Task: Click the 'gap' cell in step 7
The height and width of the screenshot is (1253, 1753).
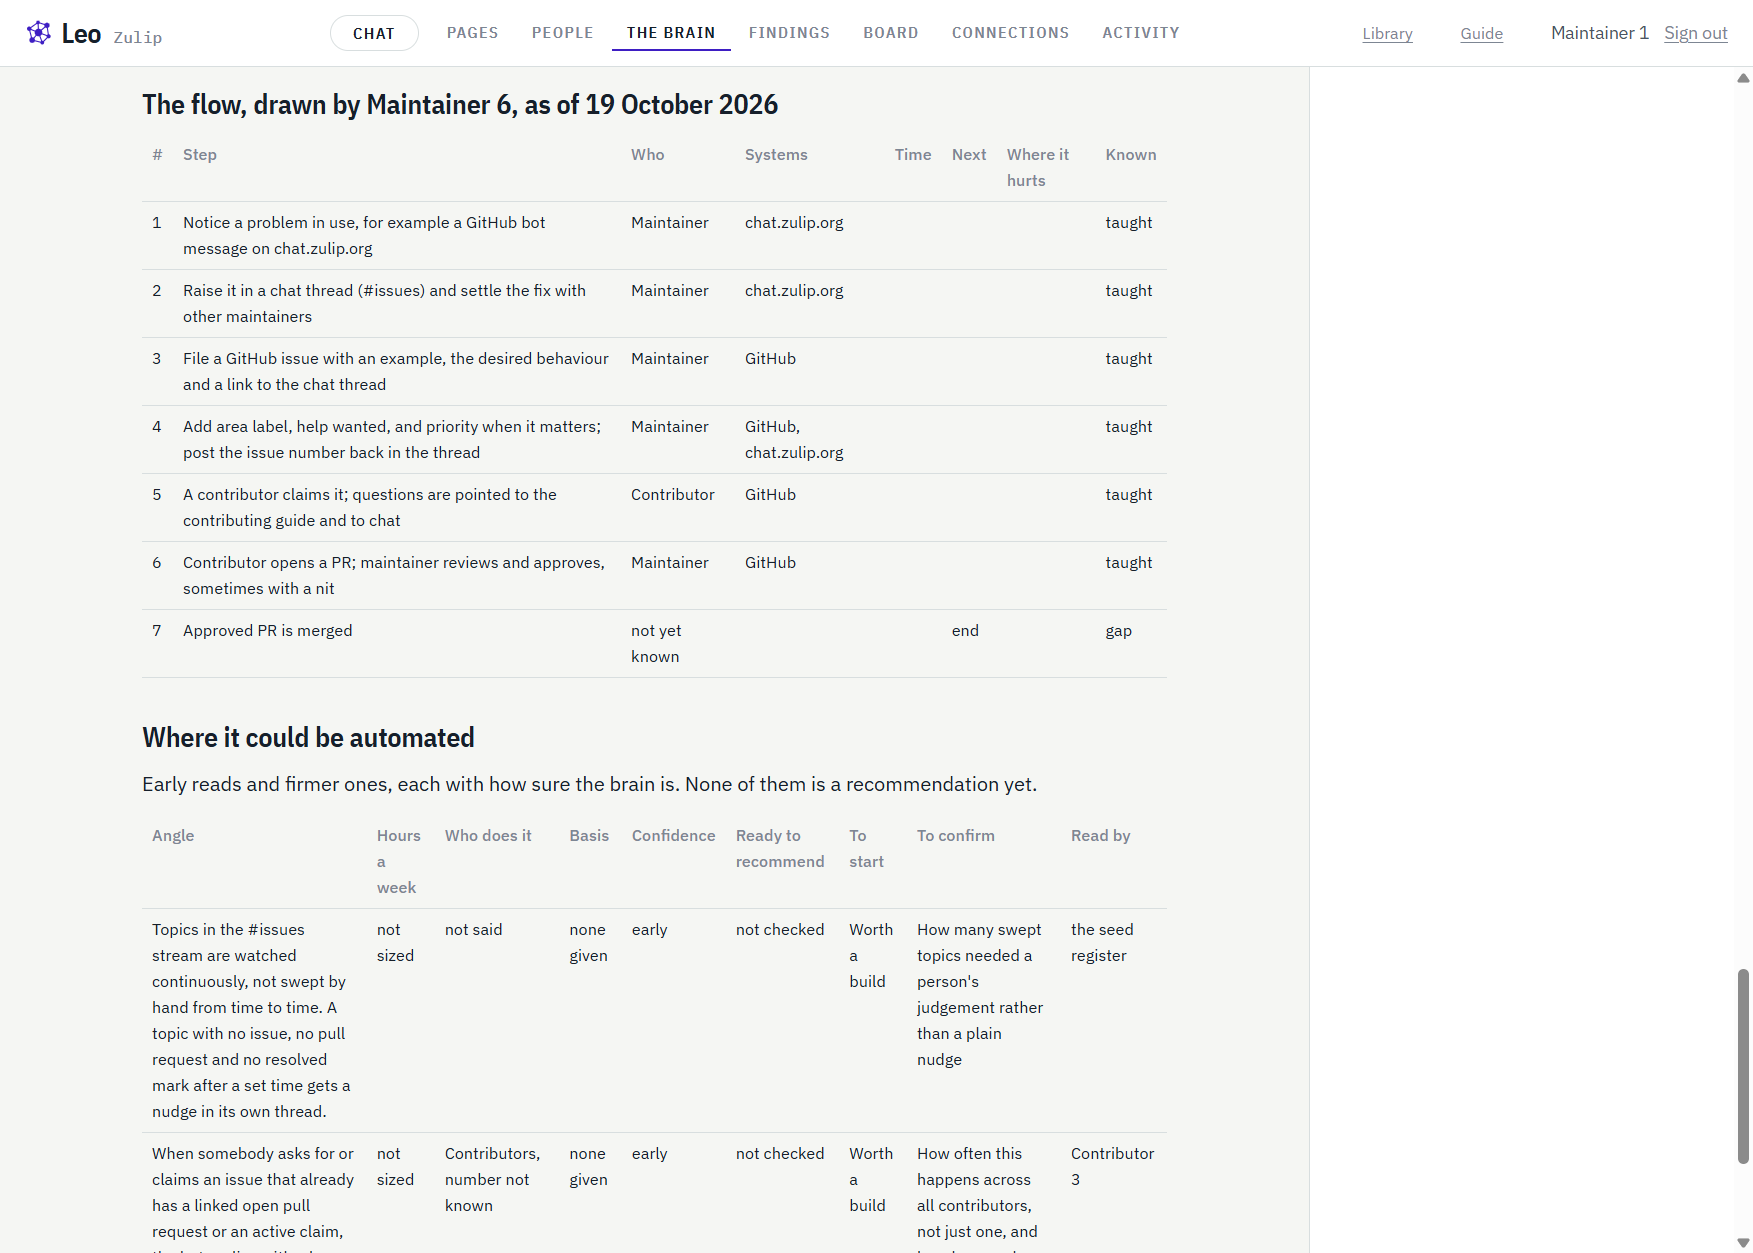Action: tap(1118, 630)
